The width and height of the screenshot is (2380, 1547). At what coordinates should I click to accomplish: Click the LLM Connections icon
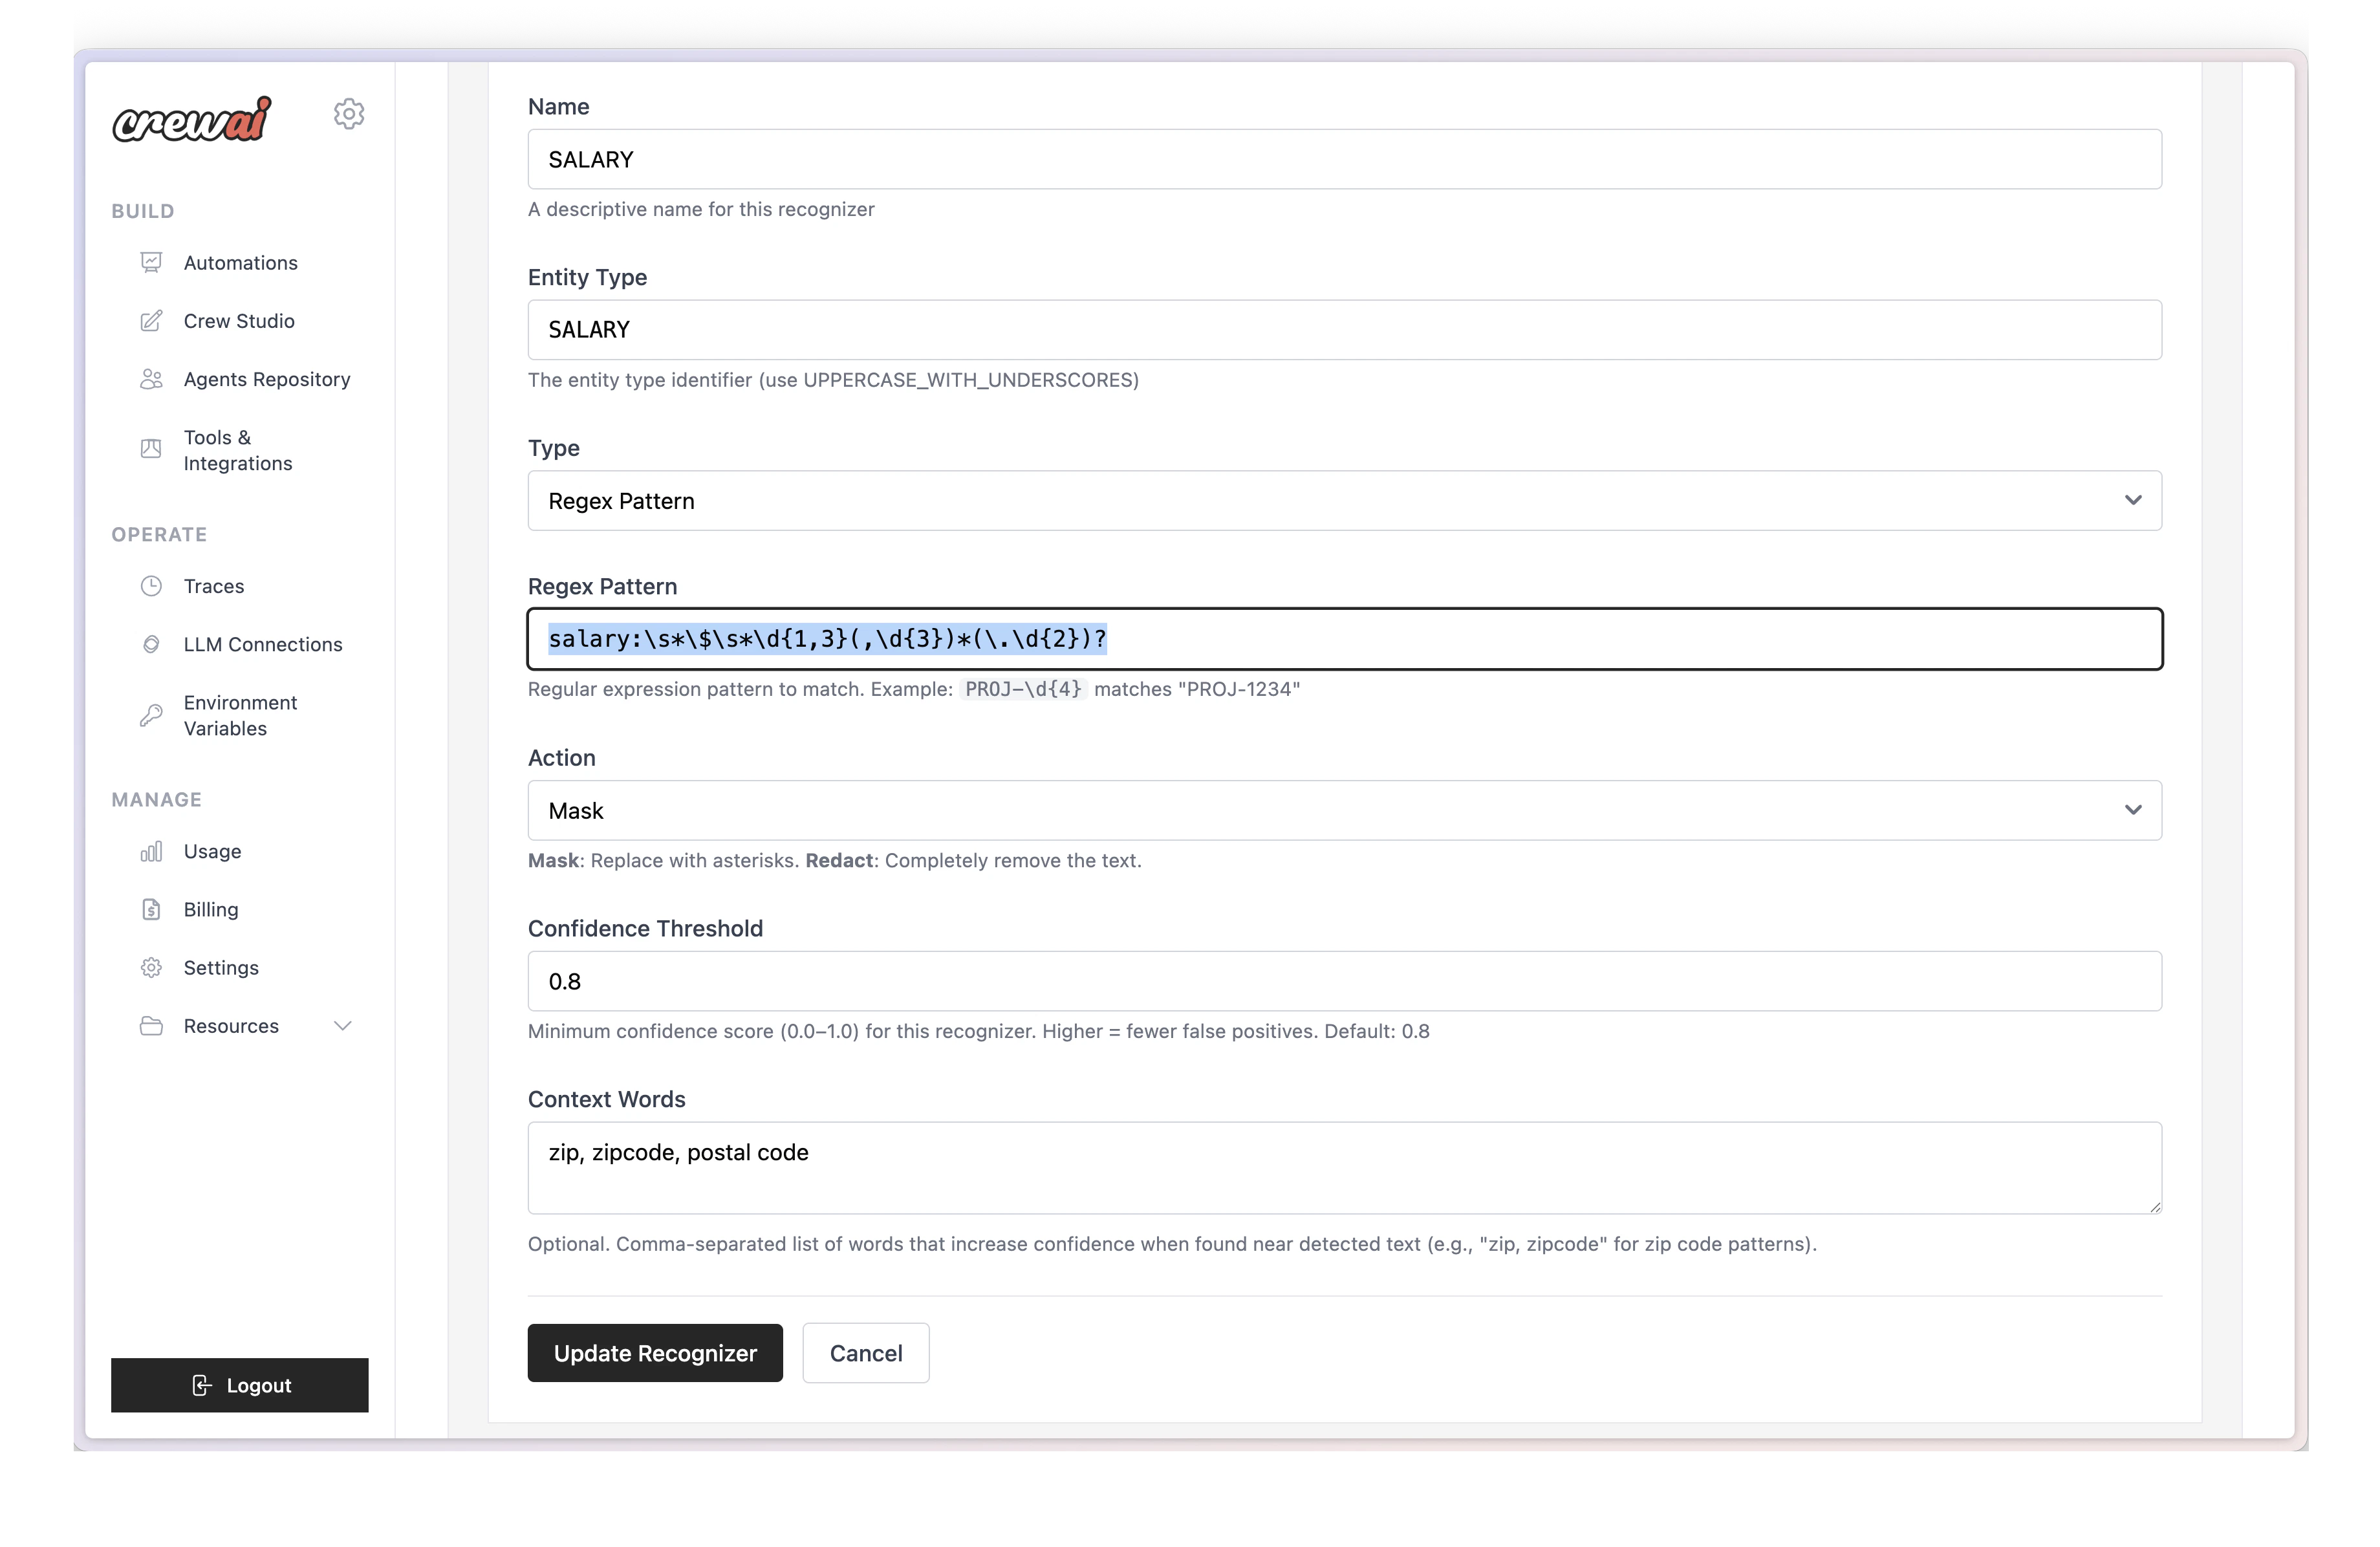click(x=151, y=644)
